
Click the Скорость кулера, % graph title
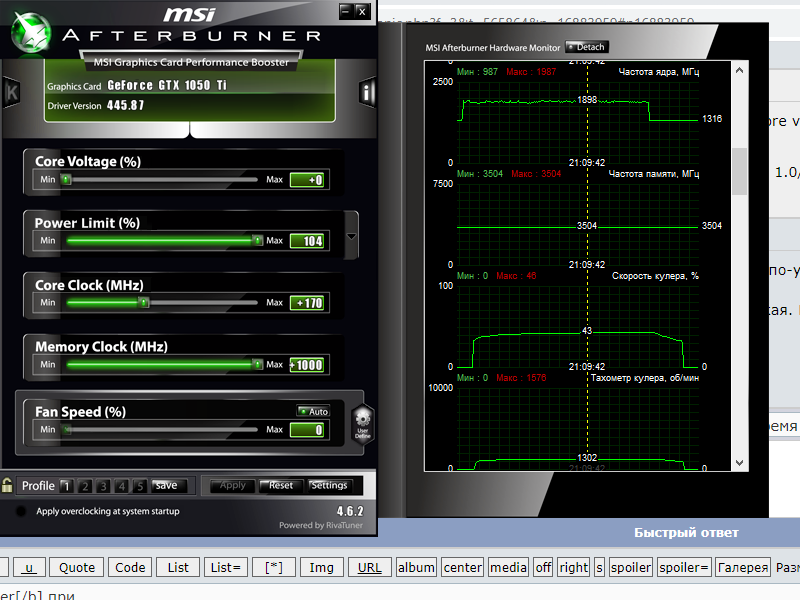(655, 276)
